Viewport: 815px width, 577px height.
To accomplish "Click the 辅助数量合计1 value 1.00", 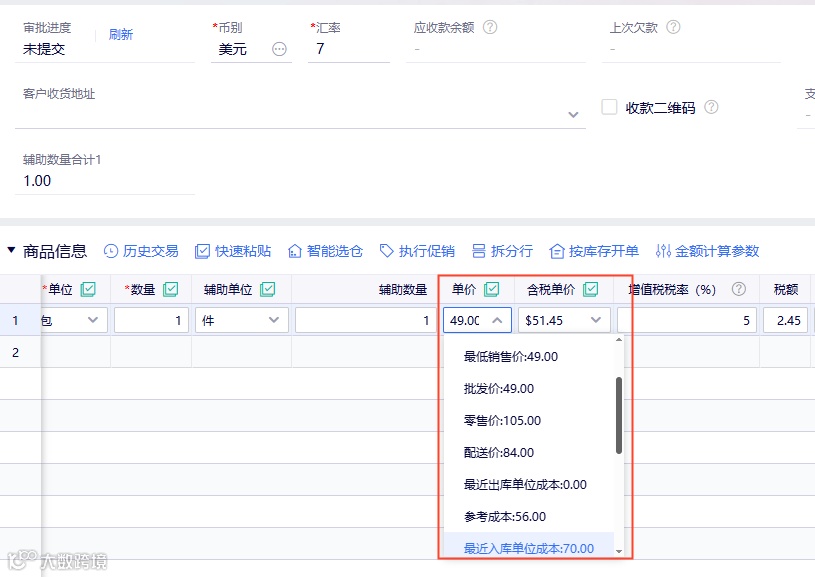I will tap(37, 181).
